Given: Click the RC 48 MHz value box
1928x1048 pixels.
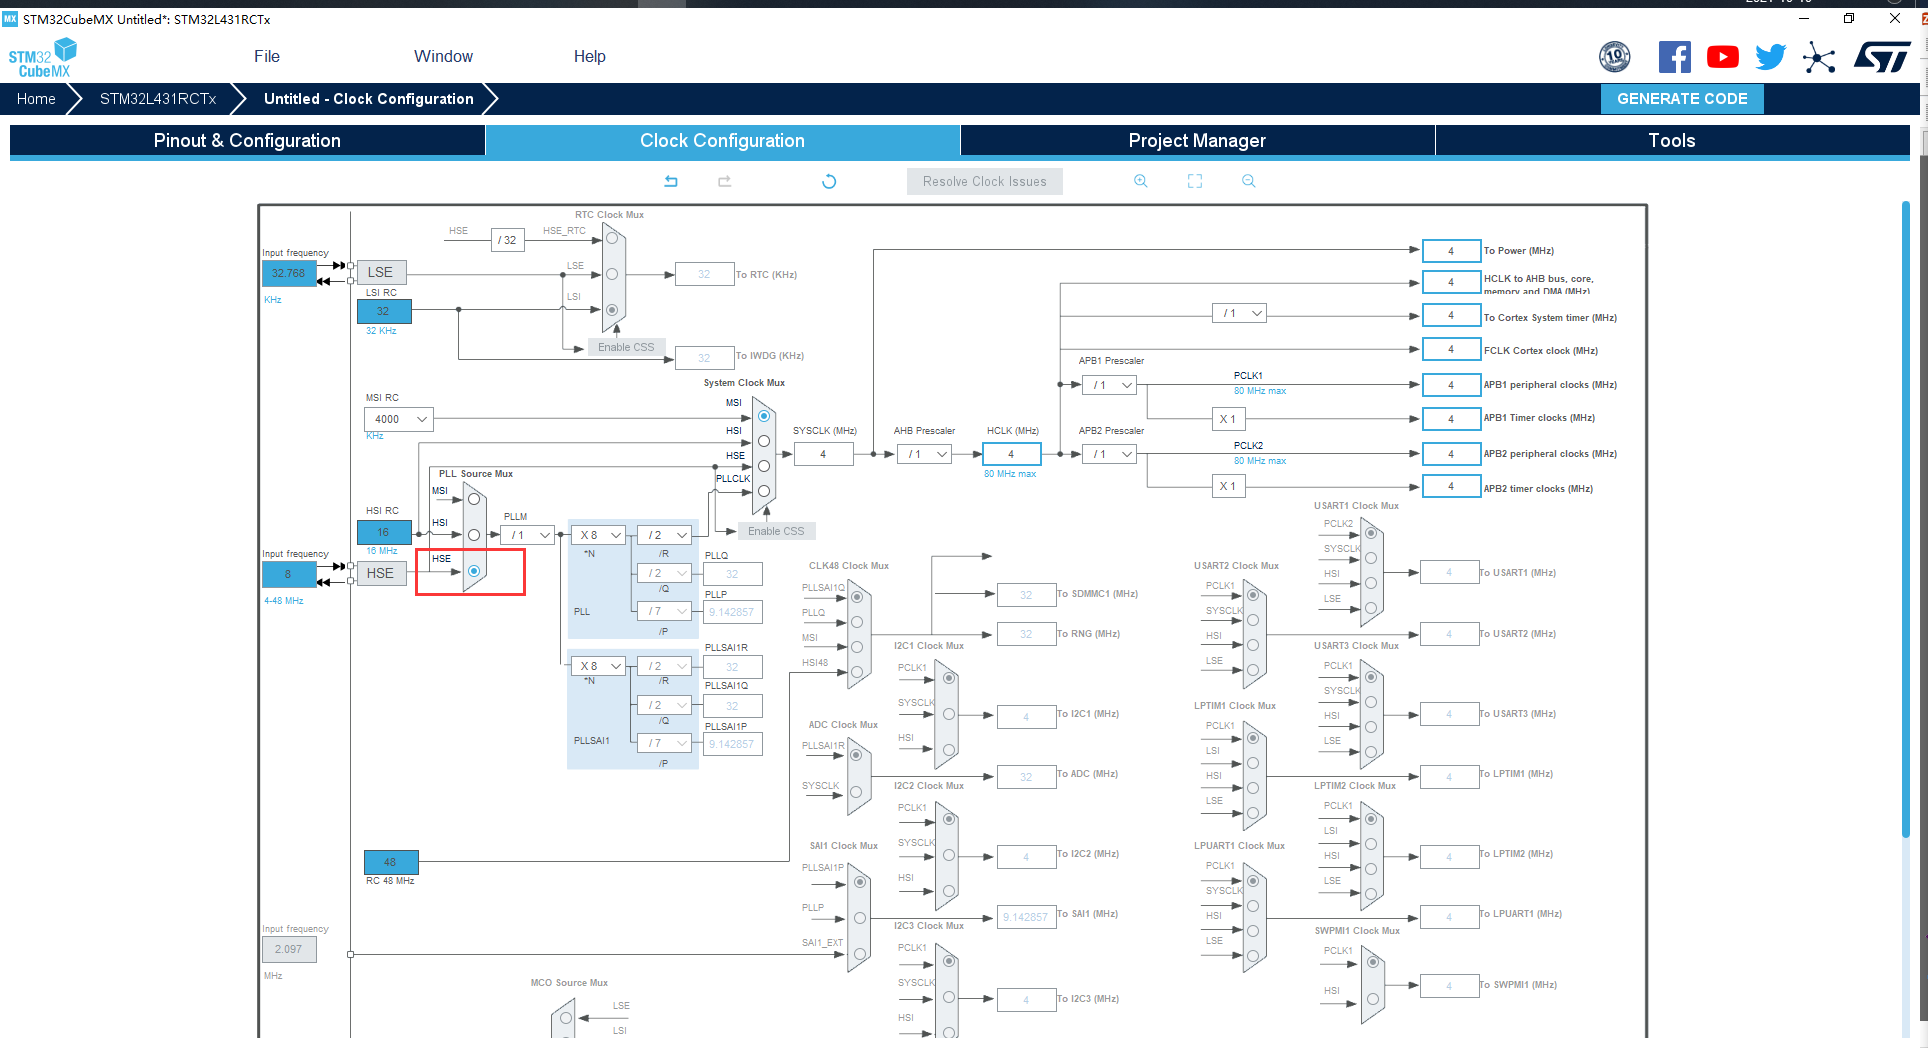Looking at the screenshot, I should click(x=390, y=862).
